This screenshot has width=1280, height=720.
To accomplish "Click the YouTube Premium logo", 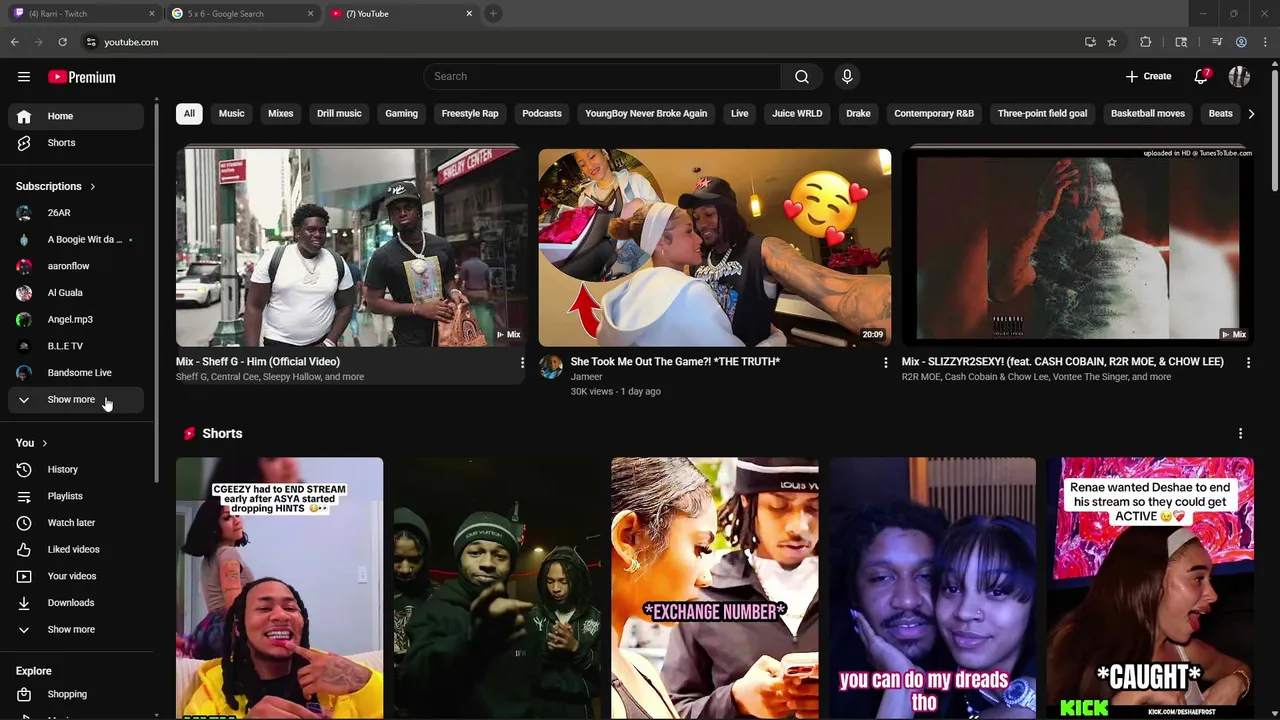I will [x=81, y=77].
